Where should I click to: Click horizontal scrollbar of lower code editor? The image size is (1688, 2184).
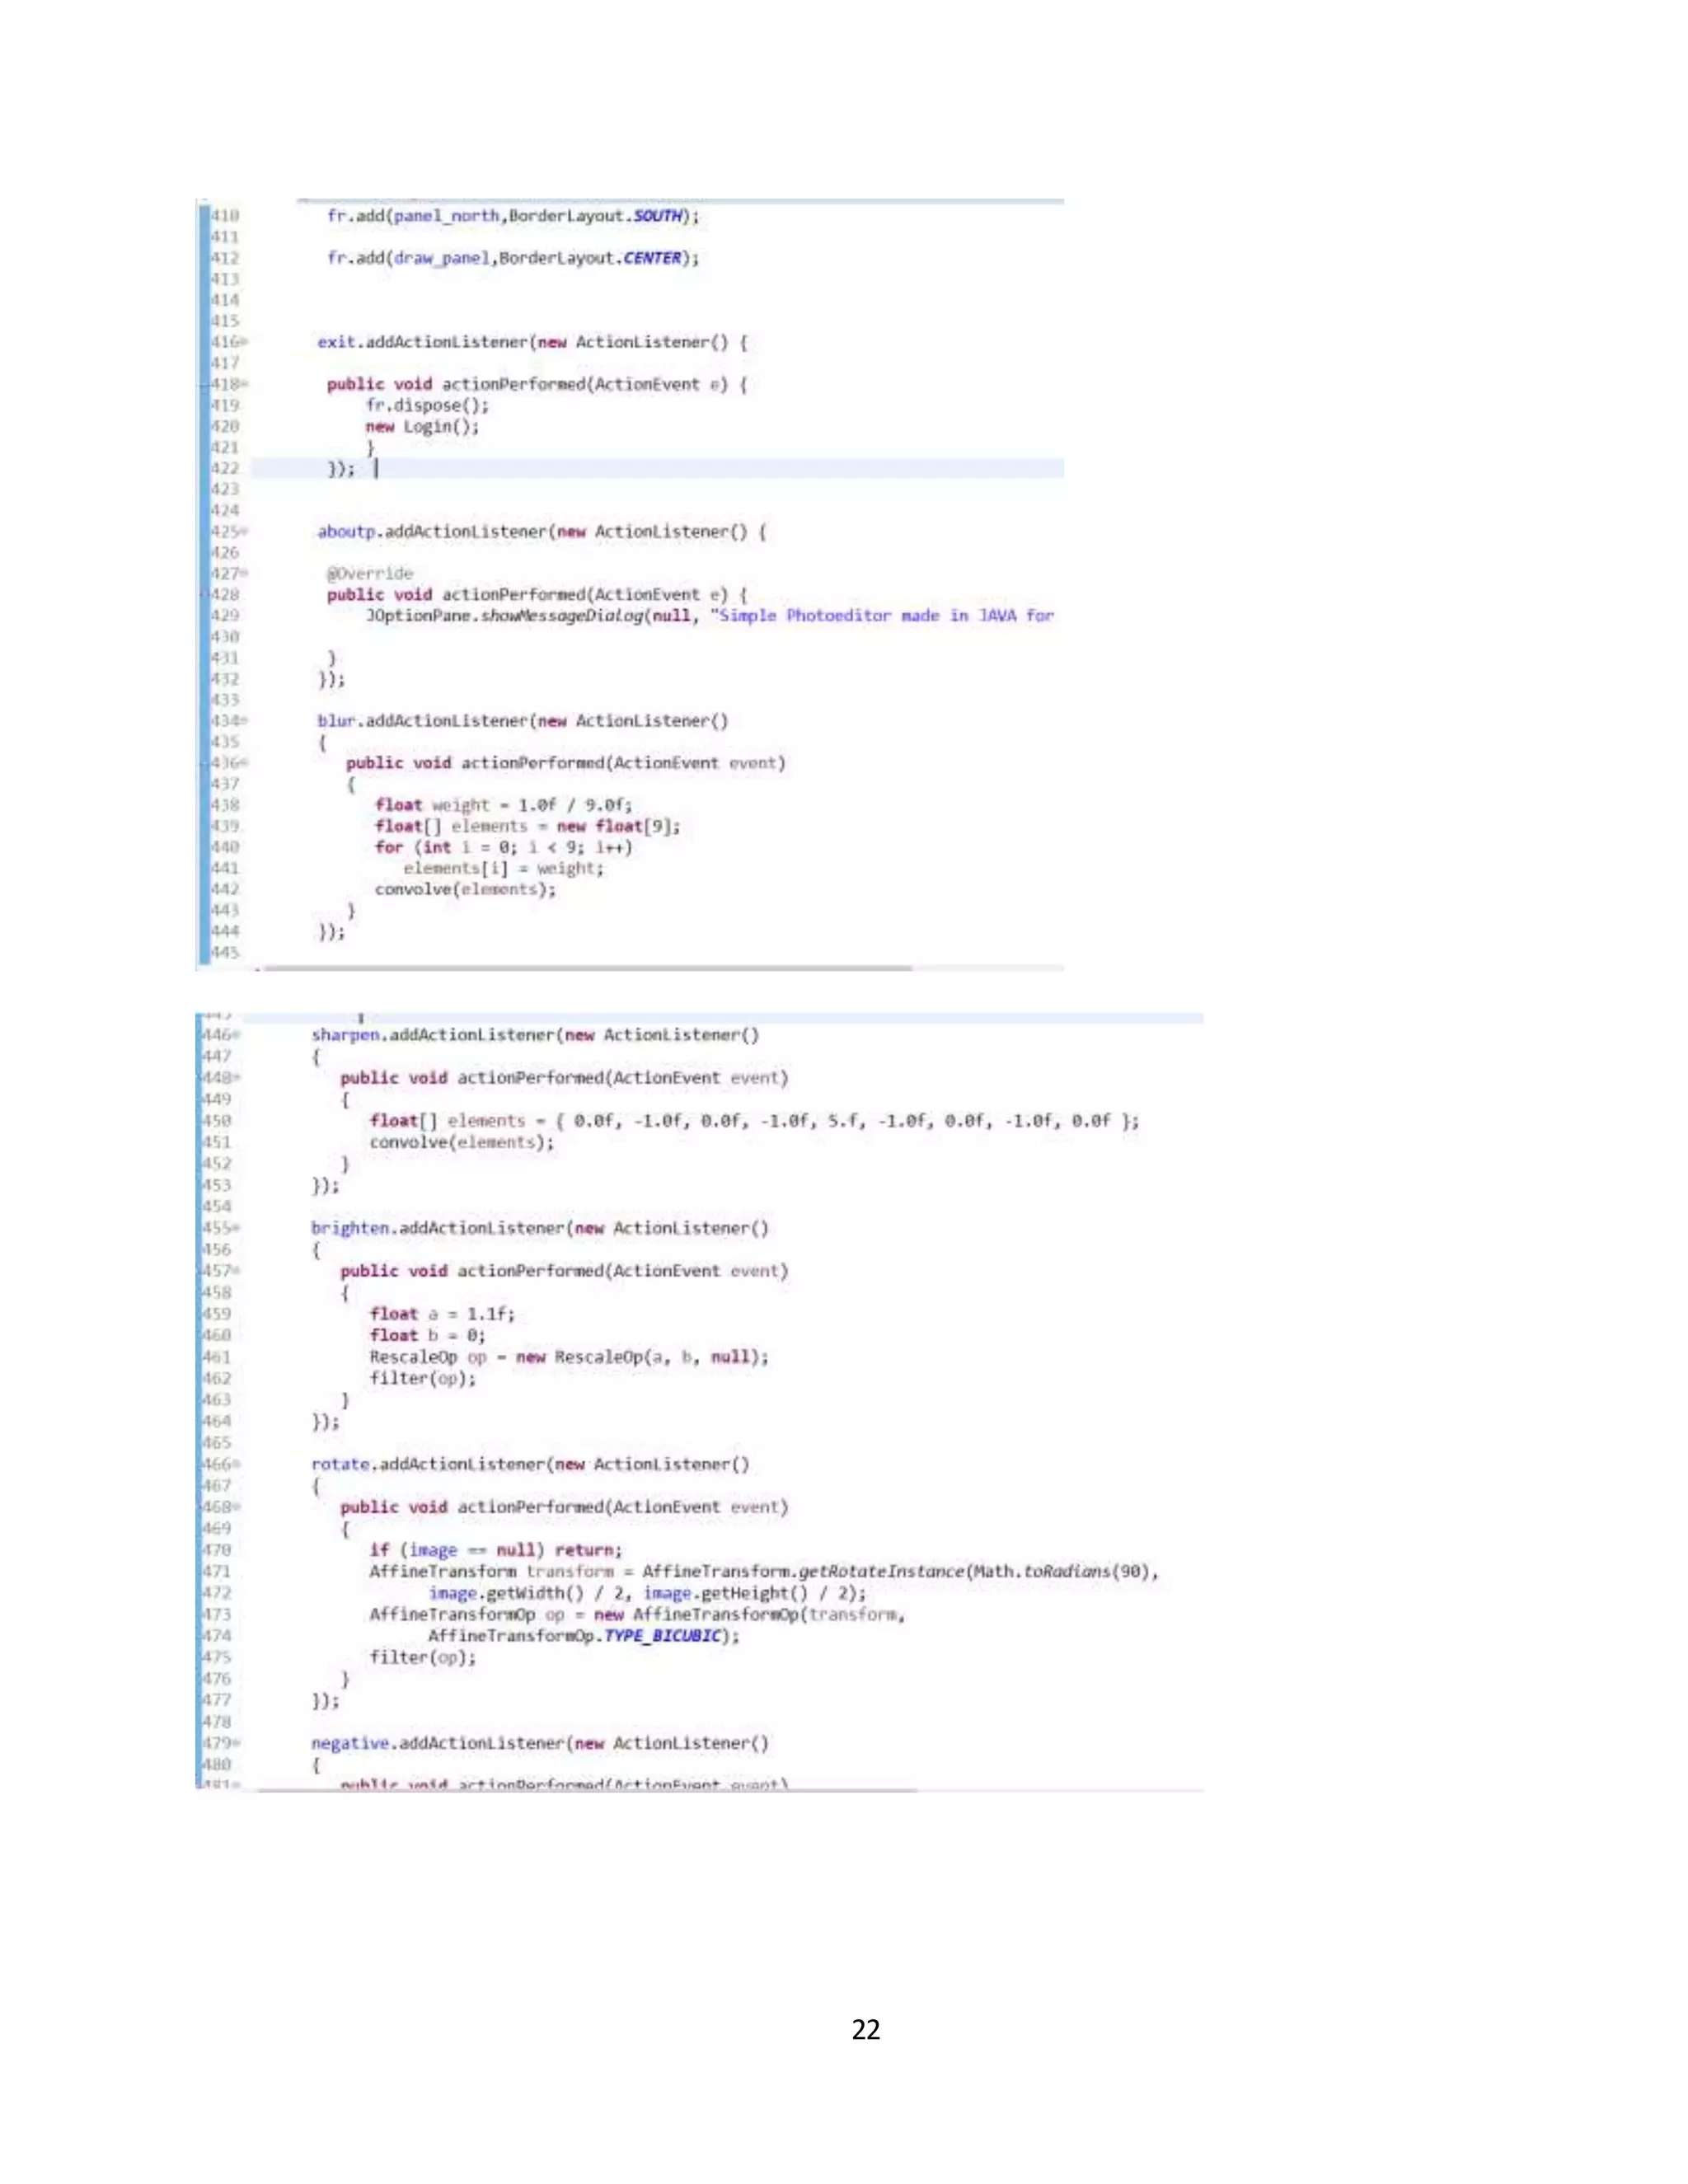[588, 1790]
